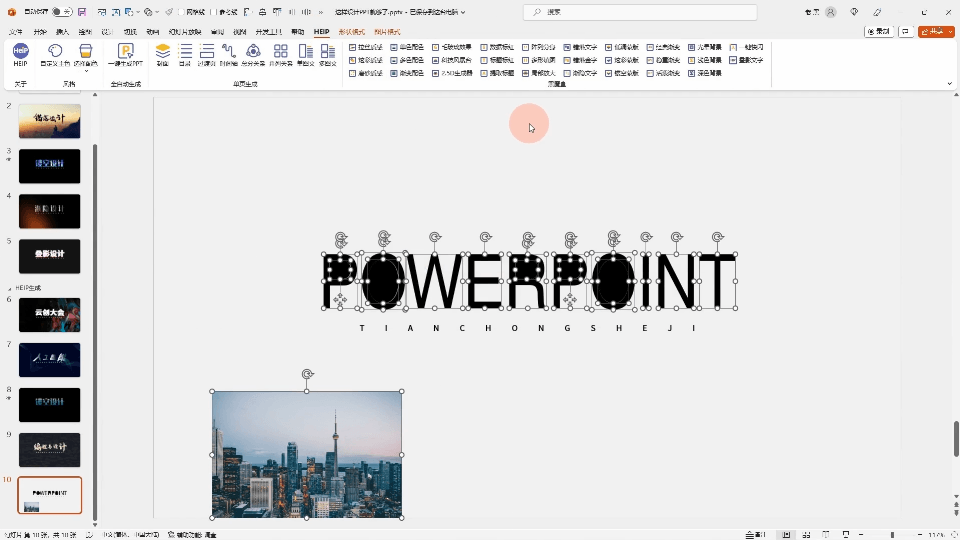Insert the 总分关系 layout
Image resolution: width=960 pixels, height=540 pixels.
[x=253, y=54]
